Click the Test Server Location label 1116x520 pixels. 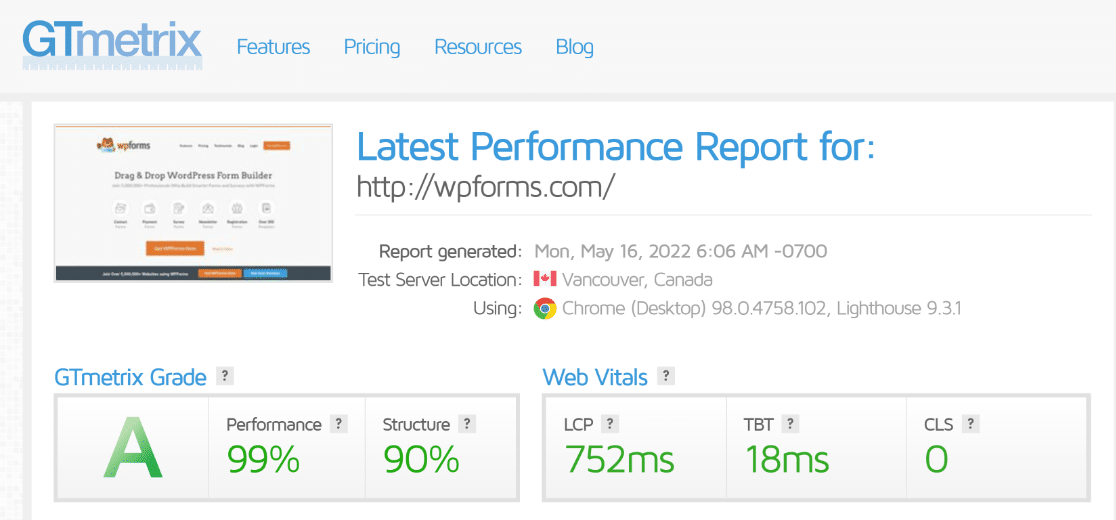coord(440,280)
